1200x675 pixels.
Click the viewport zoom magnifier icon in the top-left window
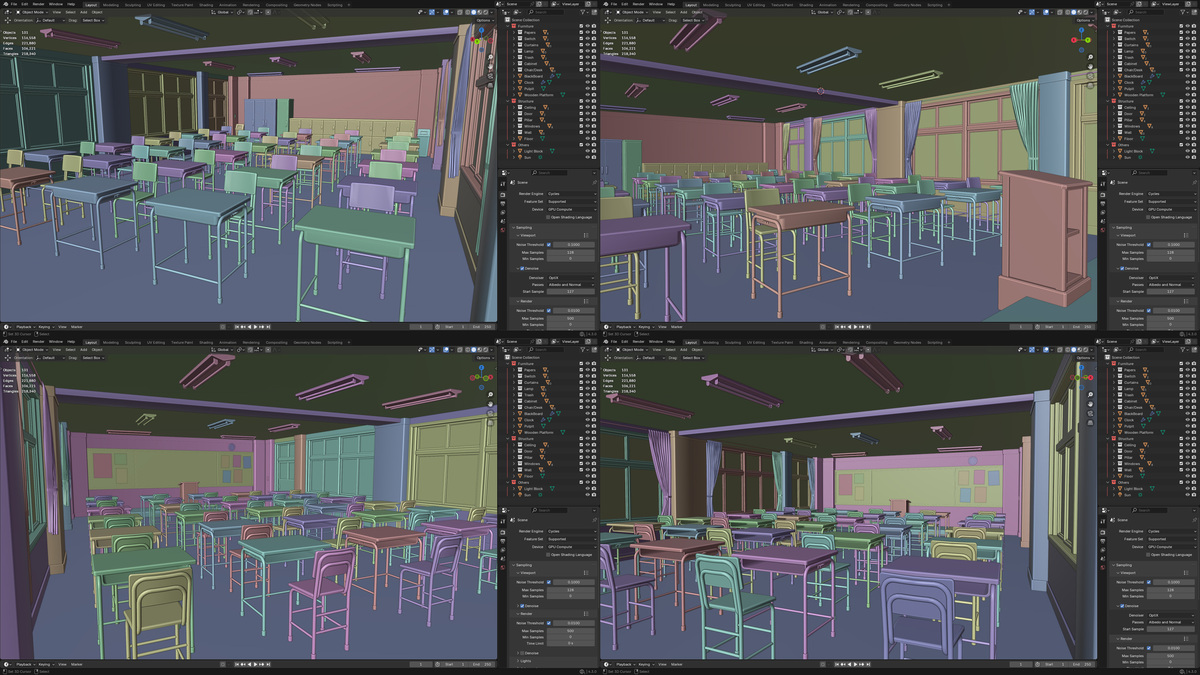click(490, 57)
